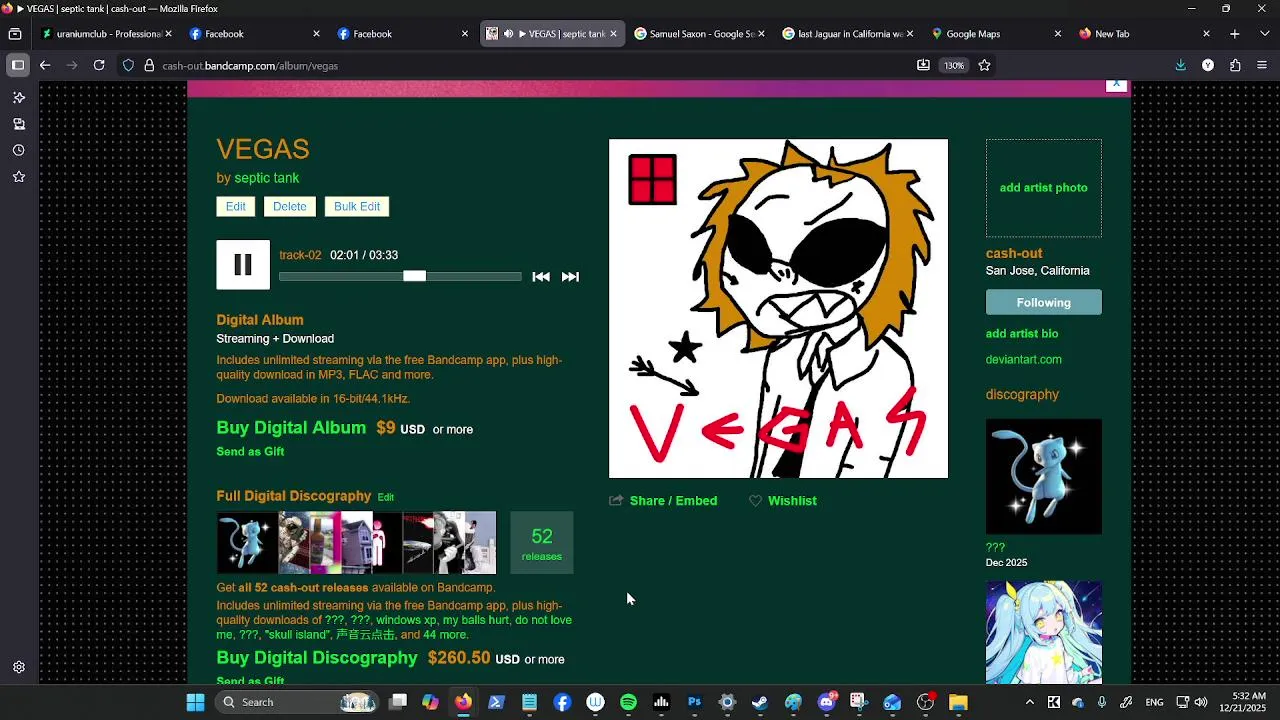This screenshot has height=720, width=1280.
Task: Open the Extensions puzzle icon menu
Action: [x=1235, y=65]
